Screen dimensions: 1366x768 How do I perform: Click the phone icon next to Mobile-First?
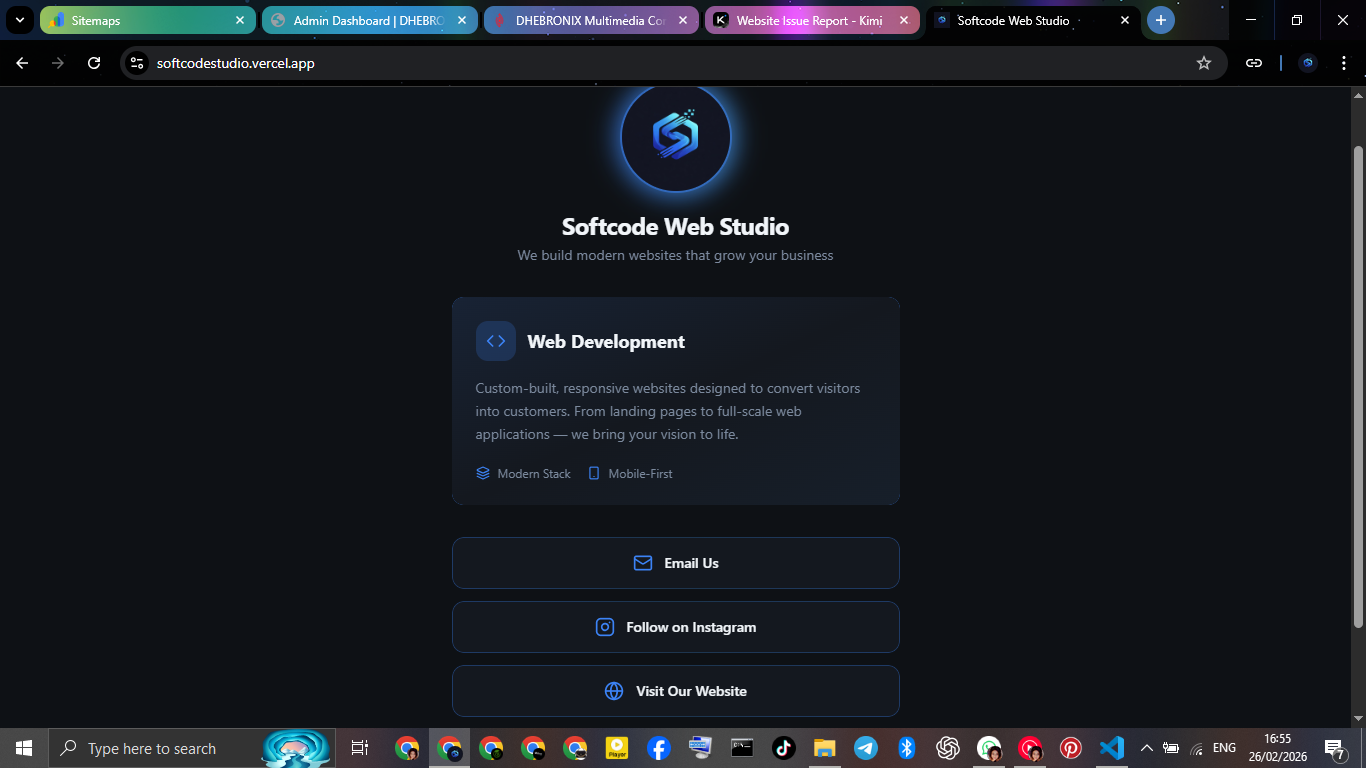[594, 472]
